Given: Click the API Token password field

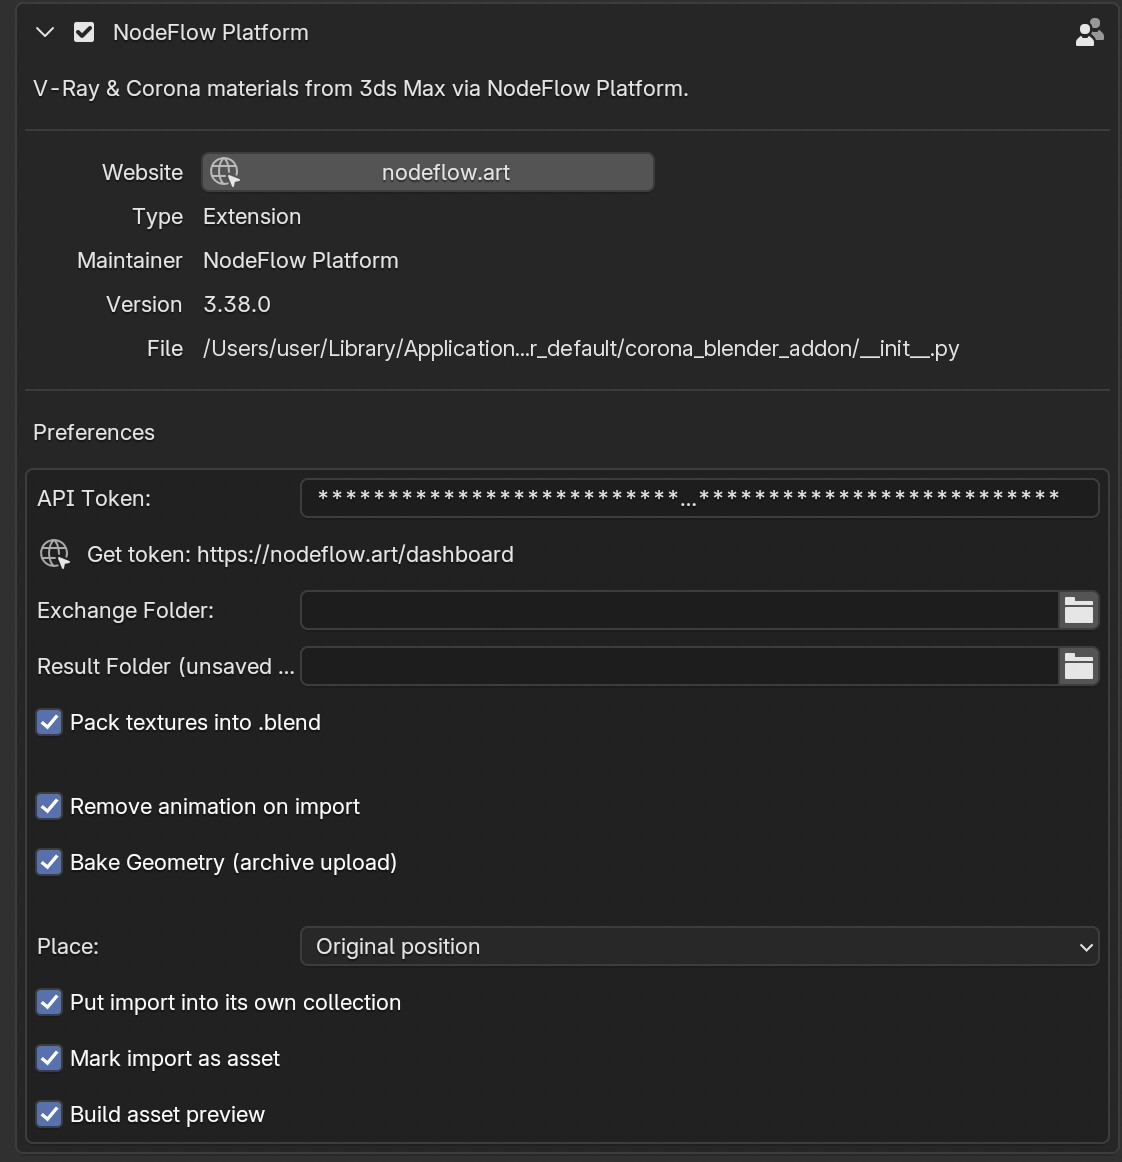Looking at the screenshot, I should click(700, 498).
